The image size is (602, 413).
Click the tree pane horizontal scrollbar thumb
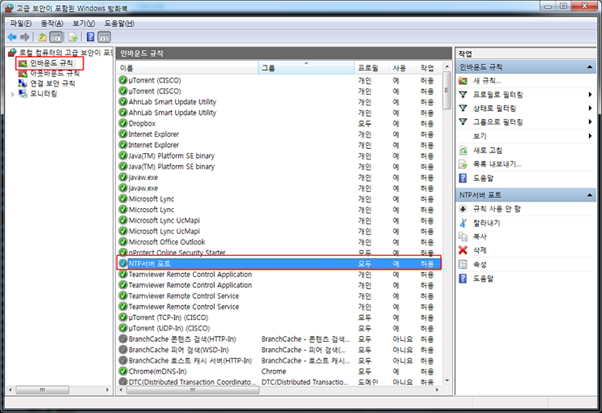[x=43, y=390]
